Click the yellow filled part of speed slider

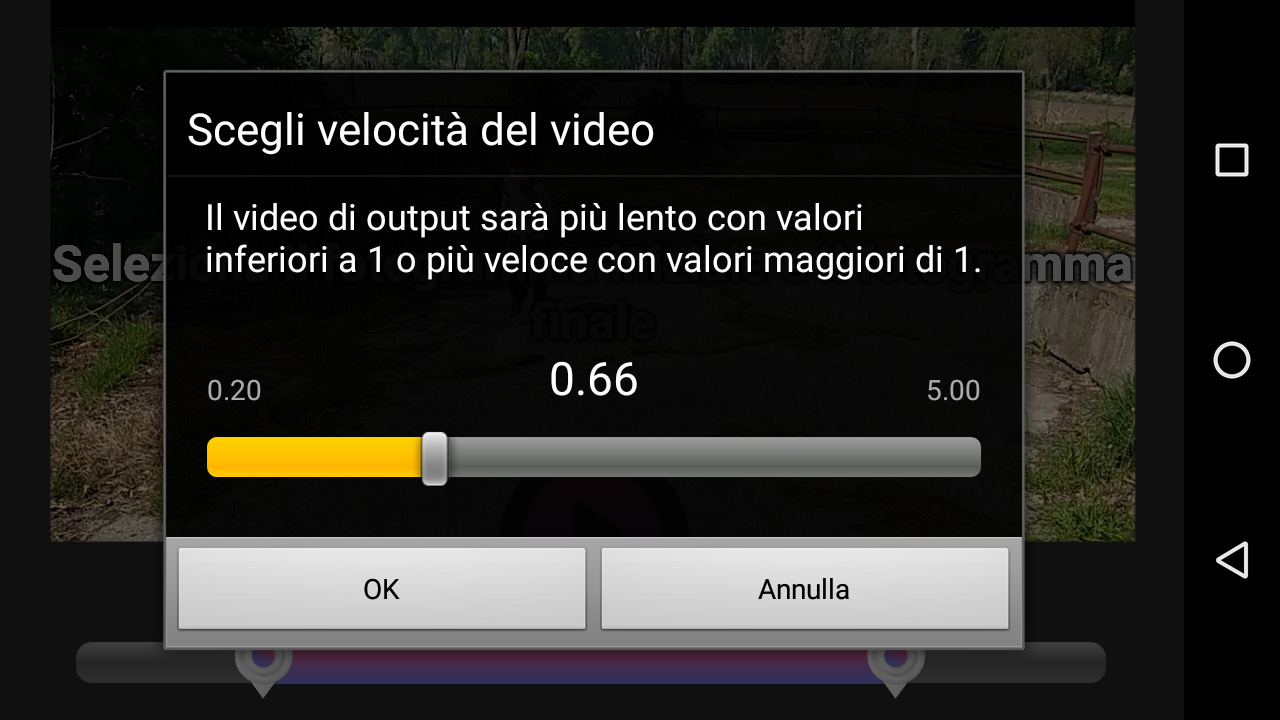314,457
